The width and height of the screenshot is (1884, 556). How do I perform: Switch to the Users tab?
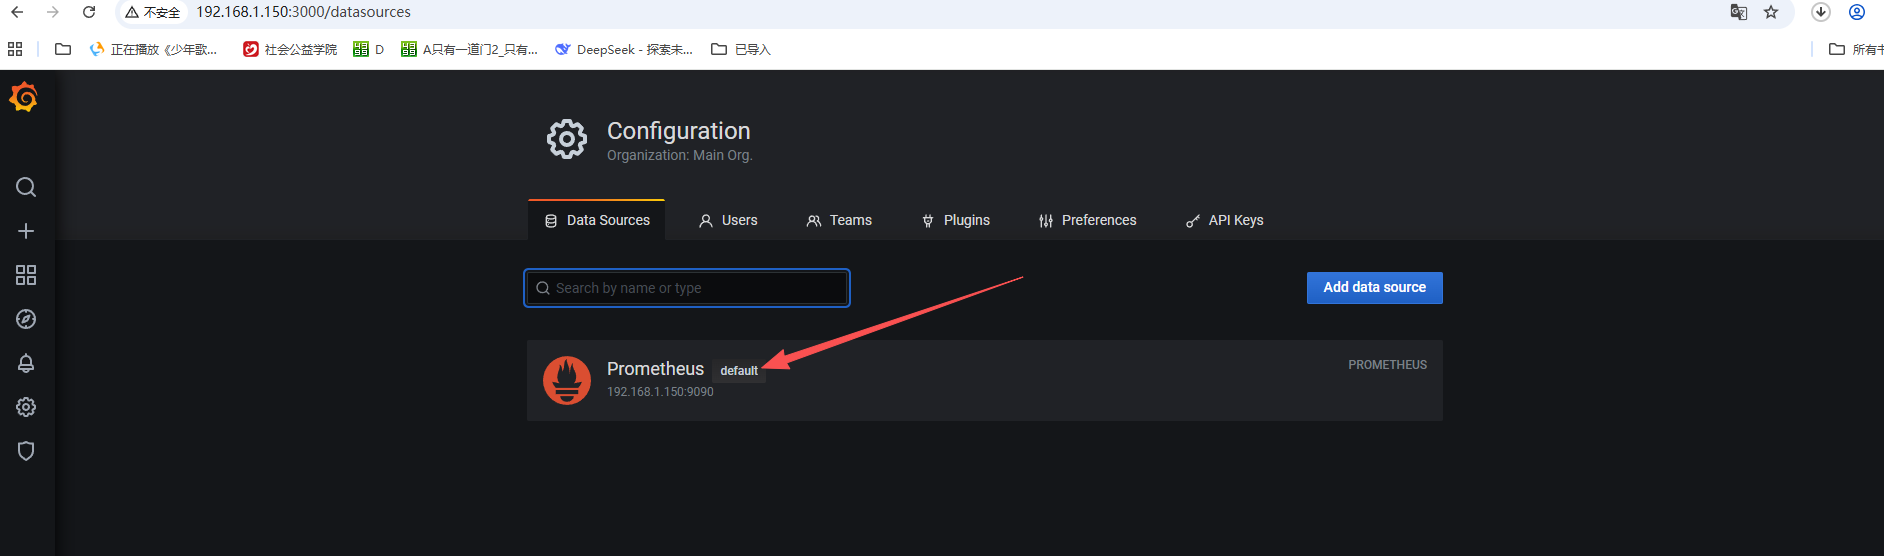(x=728, y=220)
